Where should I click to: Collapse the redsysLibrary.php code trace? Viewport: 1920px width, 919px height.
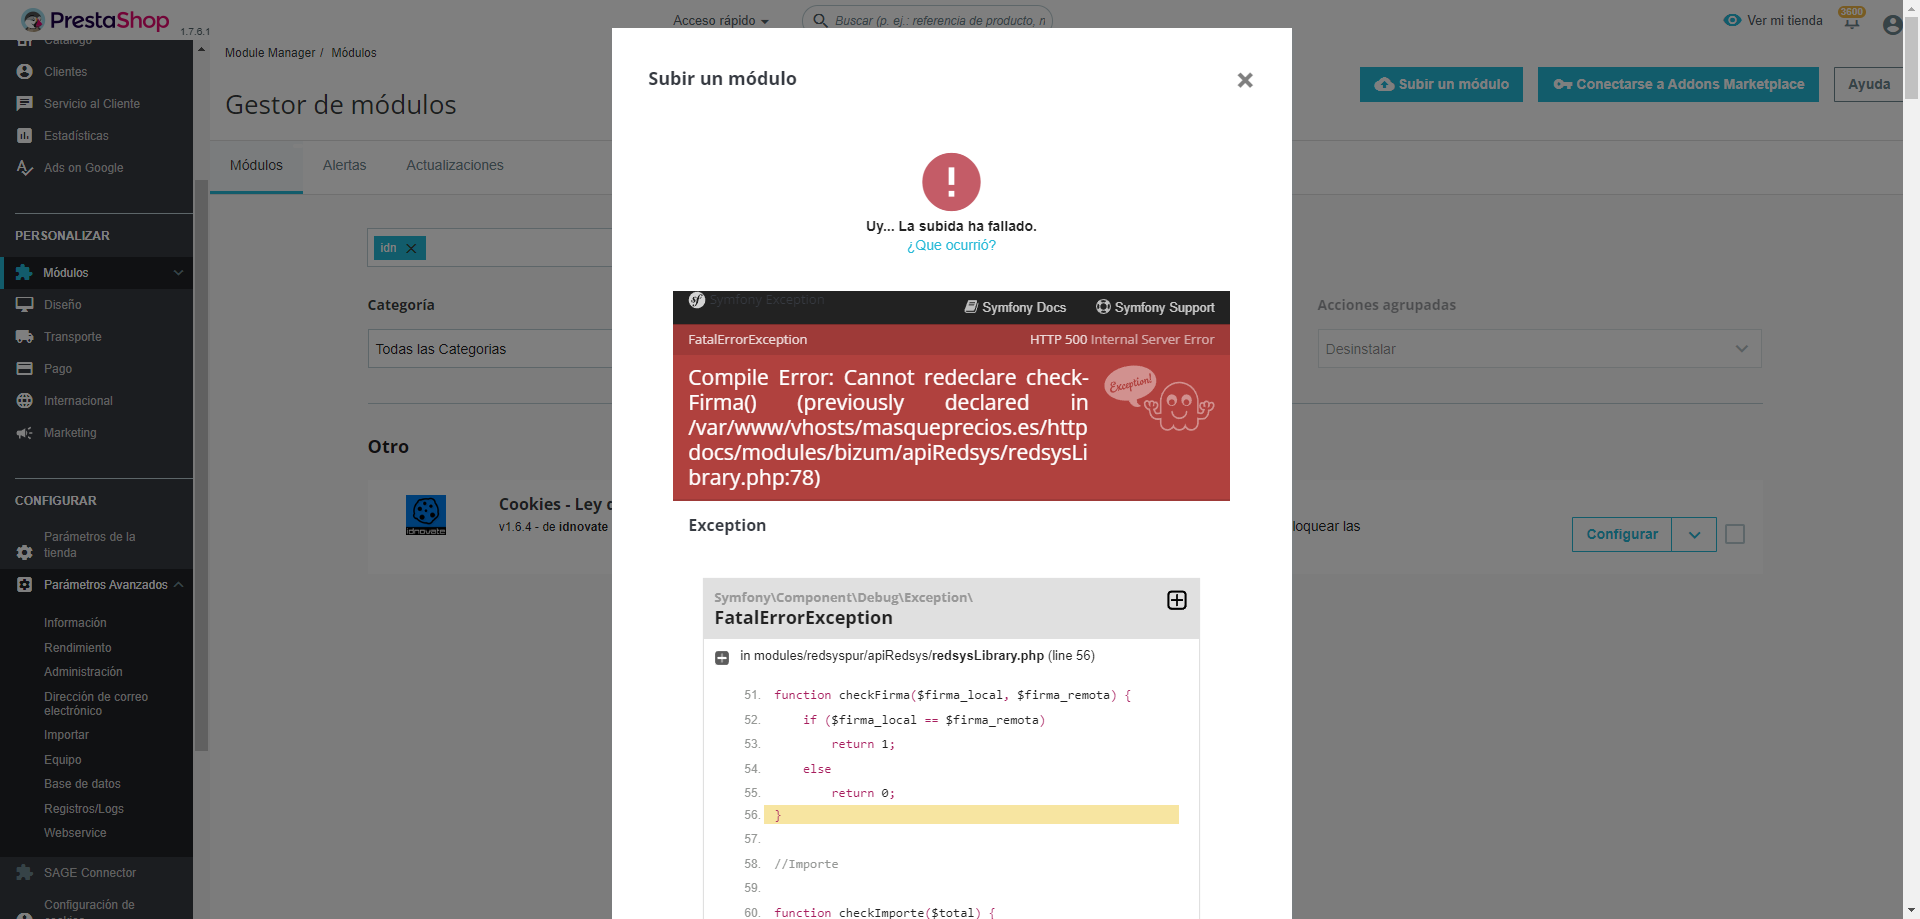pyautogui.click(x=722, y=657)
